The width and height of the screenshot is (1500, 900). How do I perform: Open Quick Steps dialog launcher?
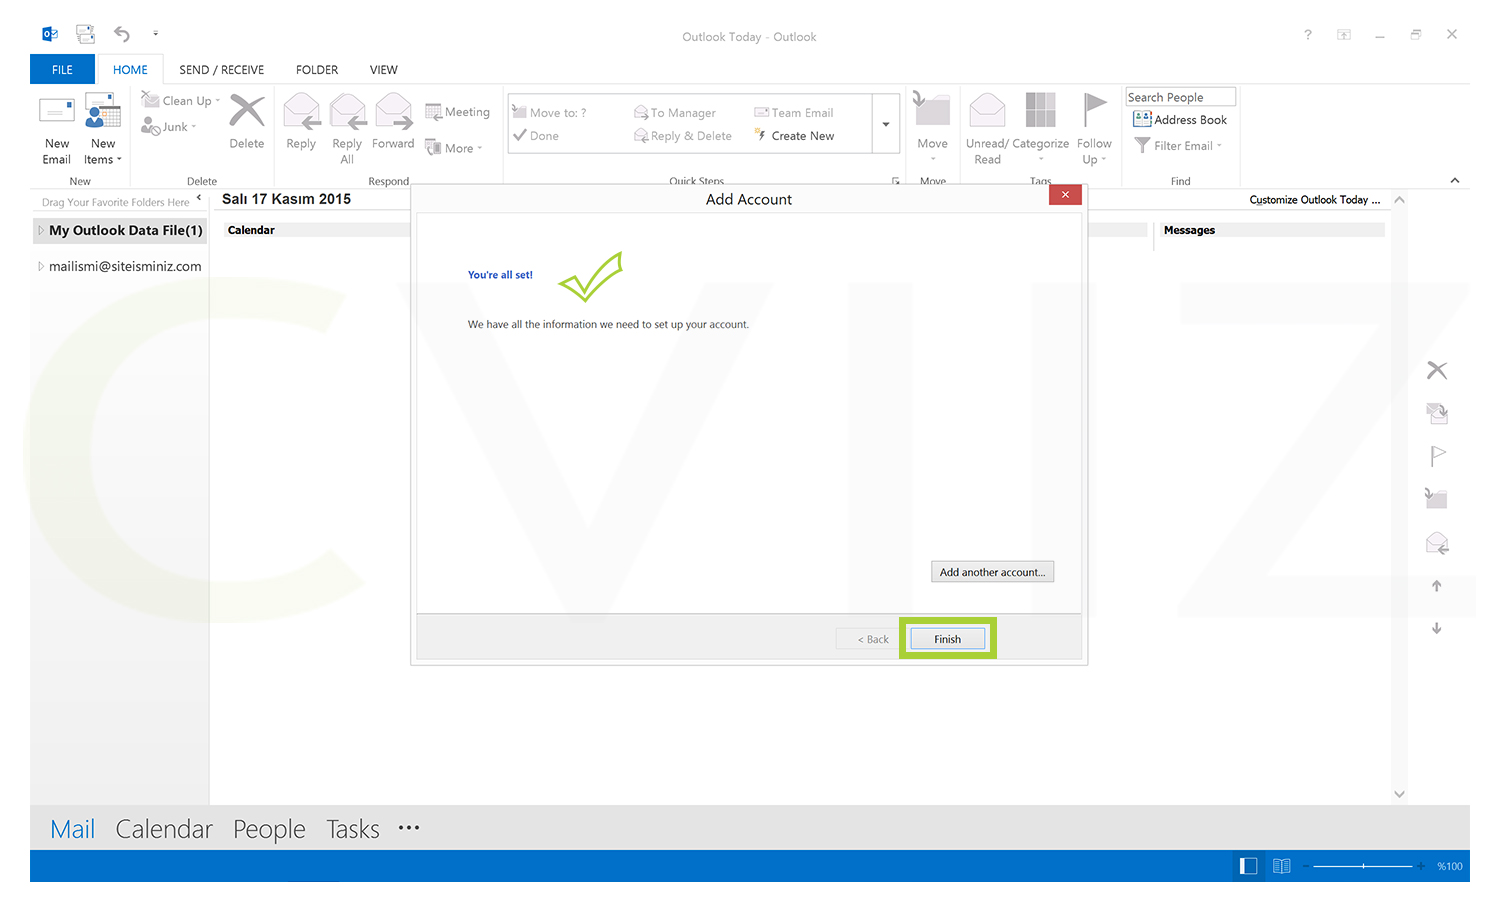(x=896, y=181)
